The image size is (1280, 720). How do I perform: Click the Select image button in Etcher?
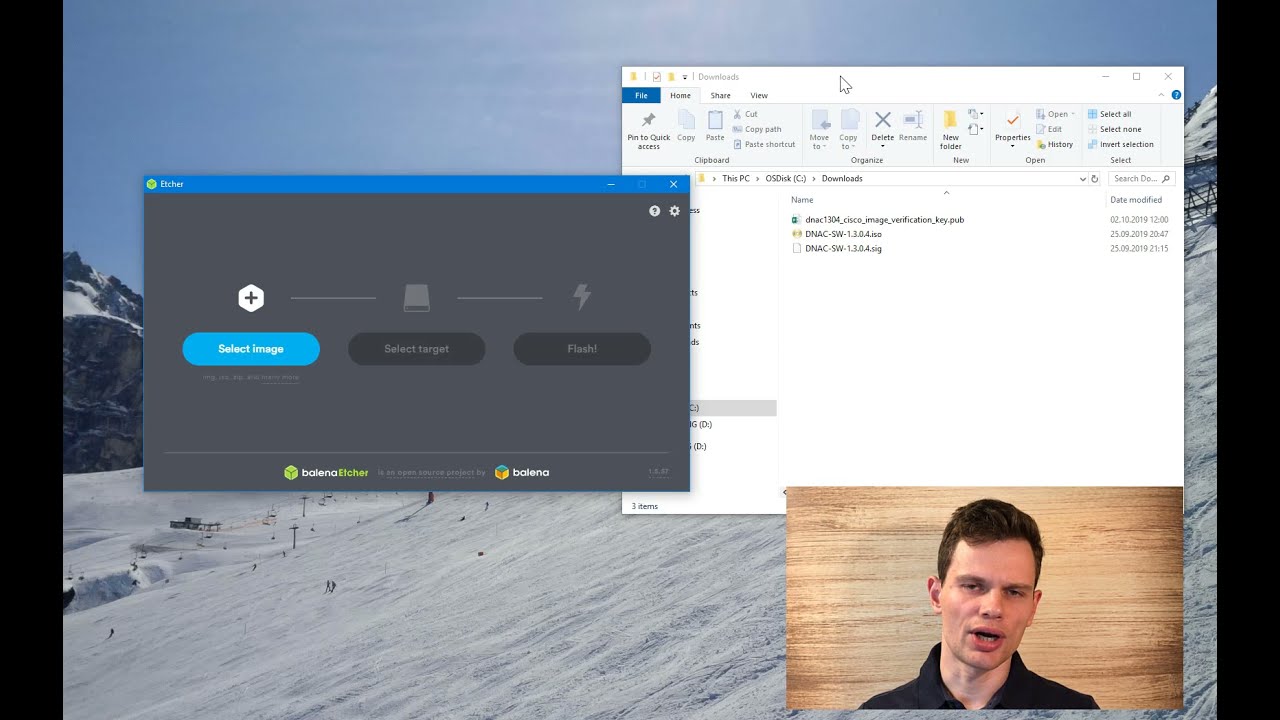[x=251, y=349]
